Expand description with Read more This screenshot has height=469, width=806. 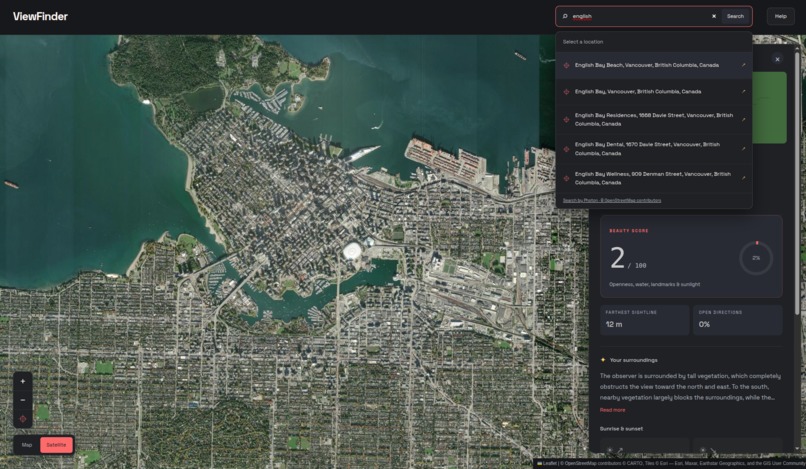tap(612, 410)
